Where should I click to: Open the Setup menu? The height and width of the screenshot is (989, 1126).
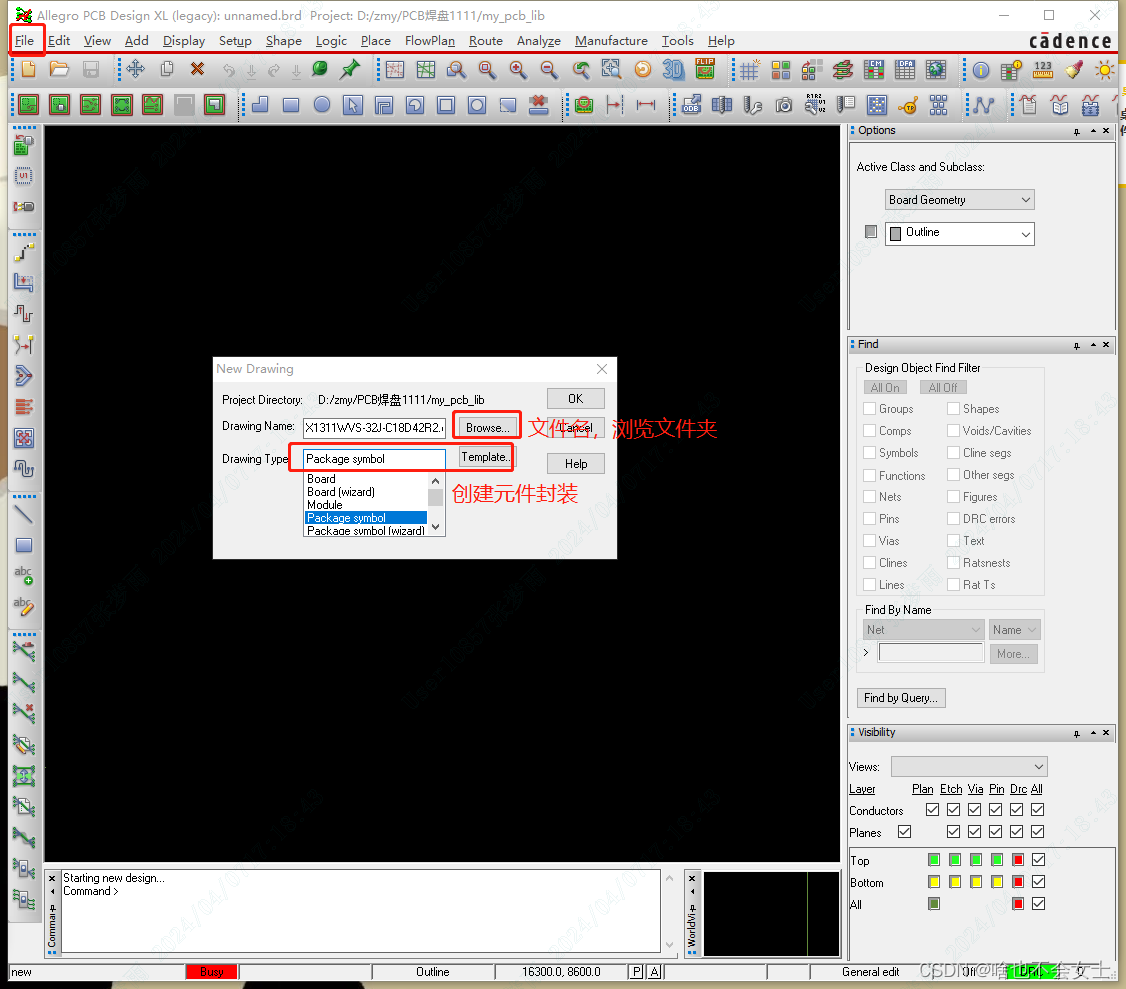pos(235,41)
